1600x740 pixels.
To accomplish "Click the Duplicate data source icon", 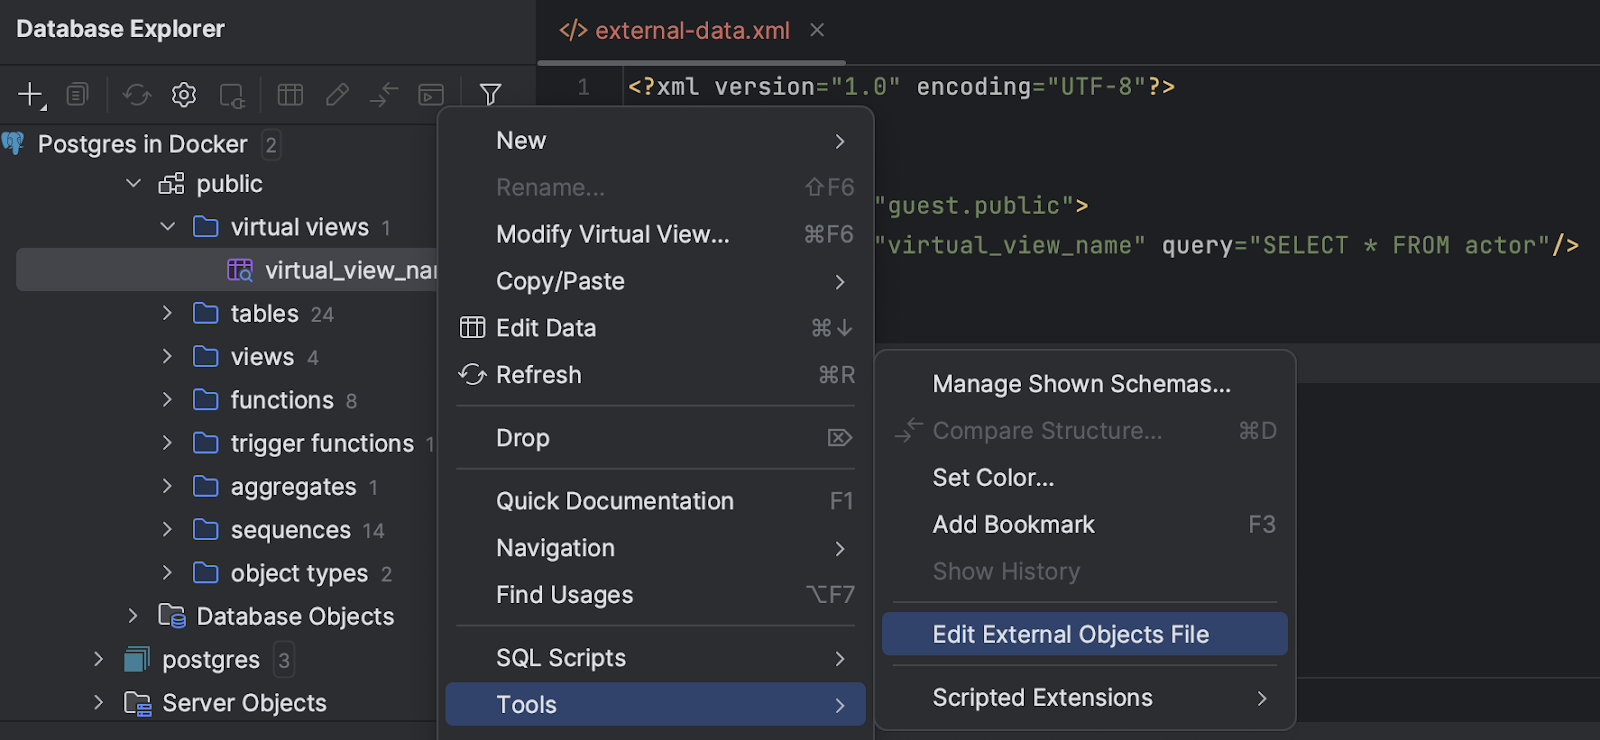I will coord(77,95).
